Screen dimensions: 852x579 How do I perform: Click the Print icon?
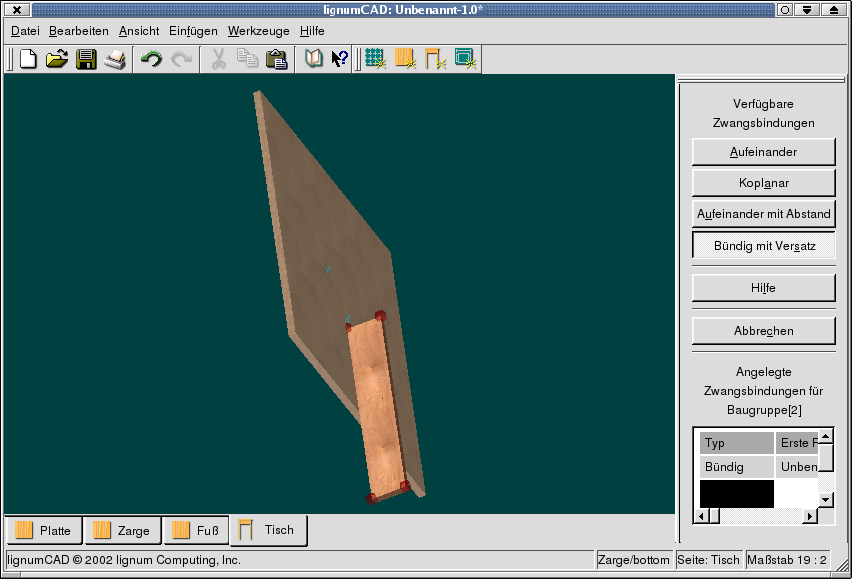pyautogui.click(x=115, y=59)
